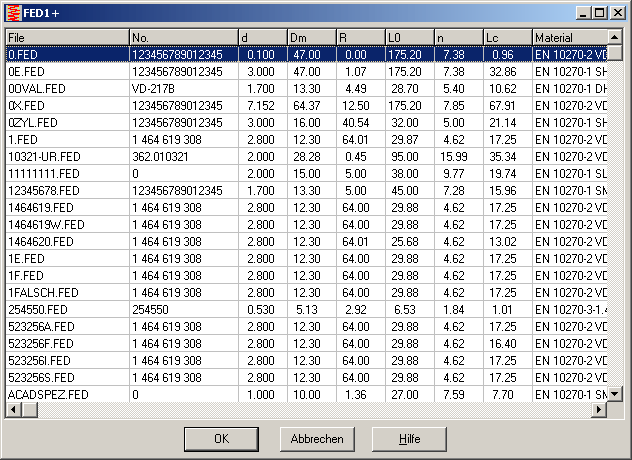Image resolution: width=632 pixels, height=460 pixels.
Task: Click the Material column header
Action: (x=568, y=37)
